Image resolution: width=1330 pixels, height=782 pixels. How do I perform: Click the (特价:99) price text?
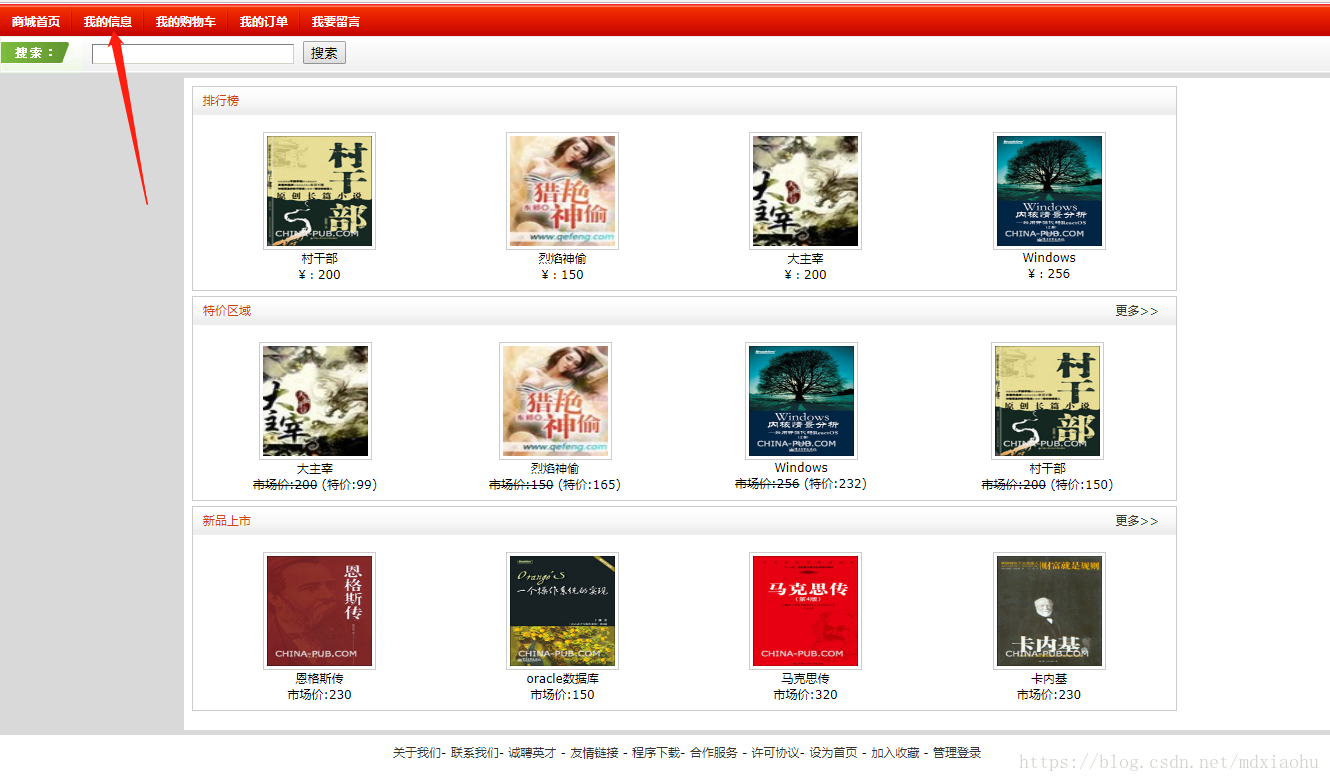(x=349, y=485)
